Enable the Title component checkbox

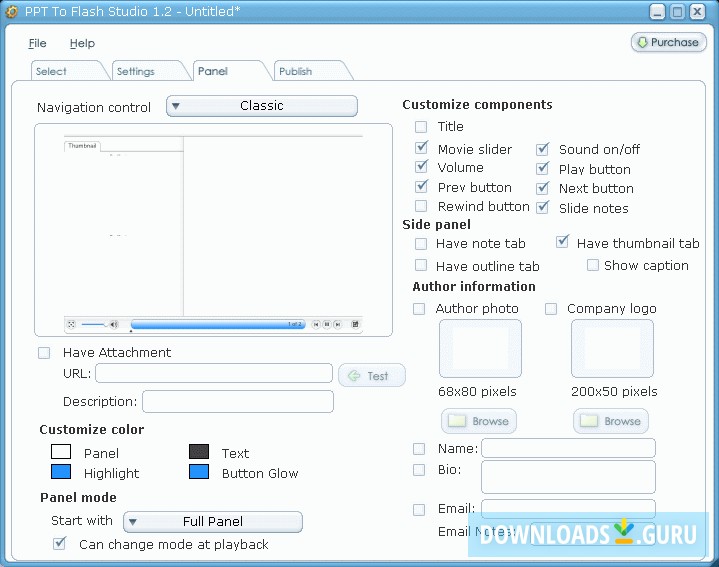pos(421,127)
